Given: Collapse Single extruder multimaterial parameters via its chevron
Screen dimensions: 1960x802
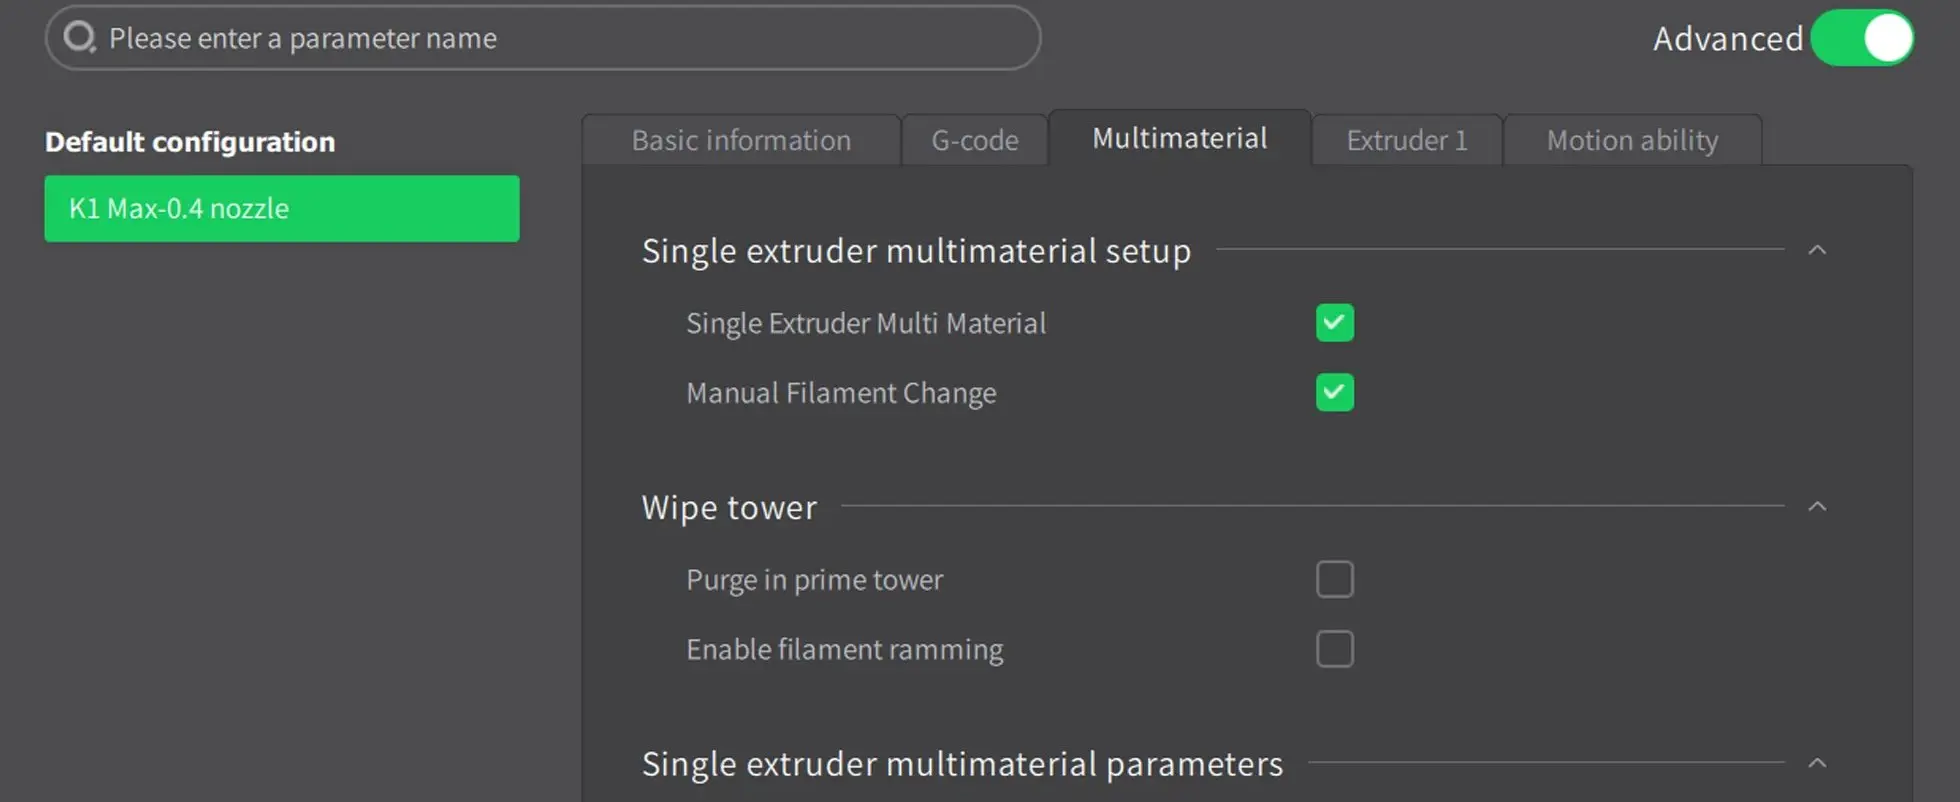Looking at the screenshot, I should (1817, 763).
